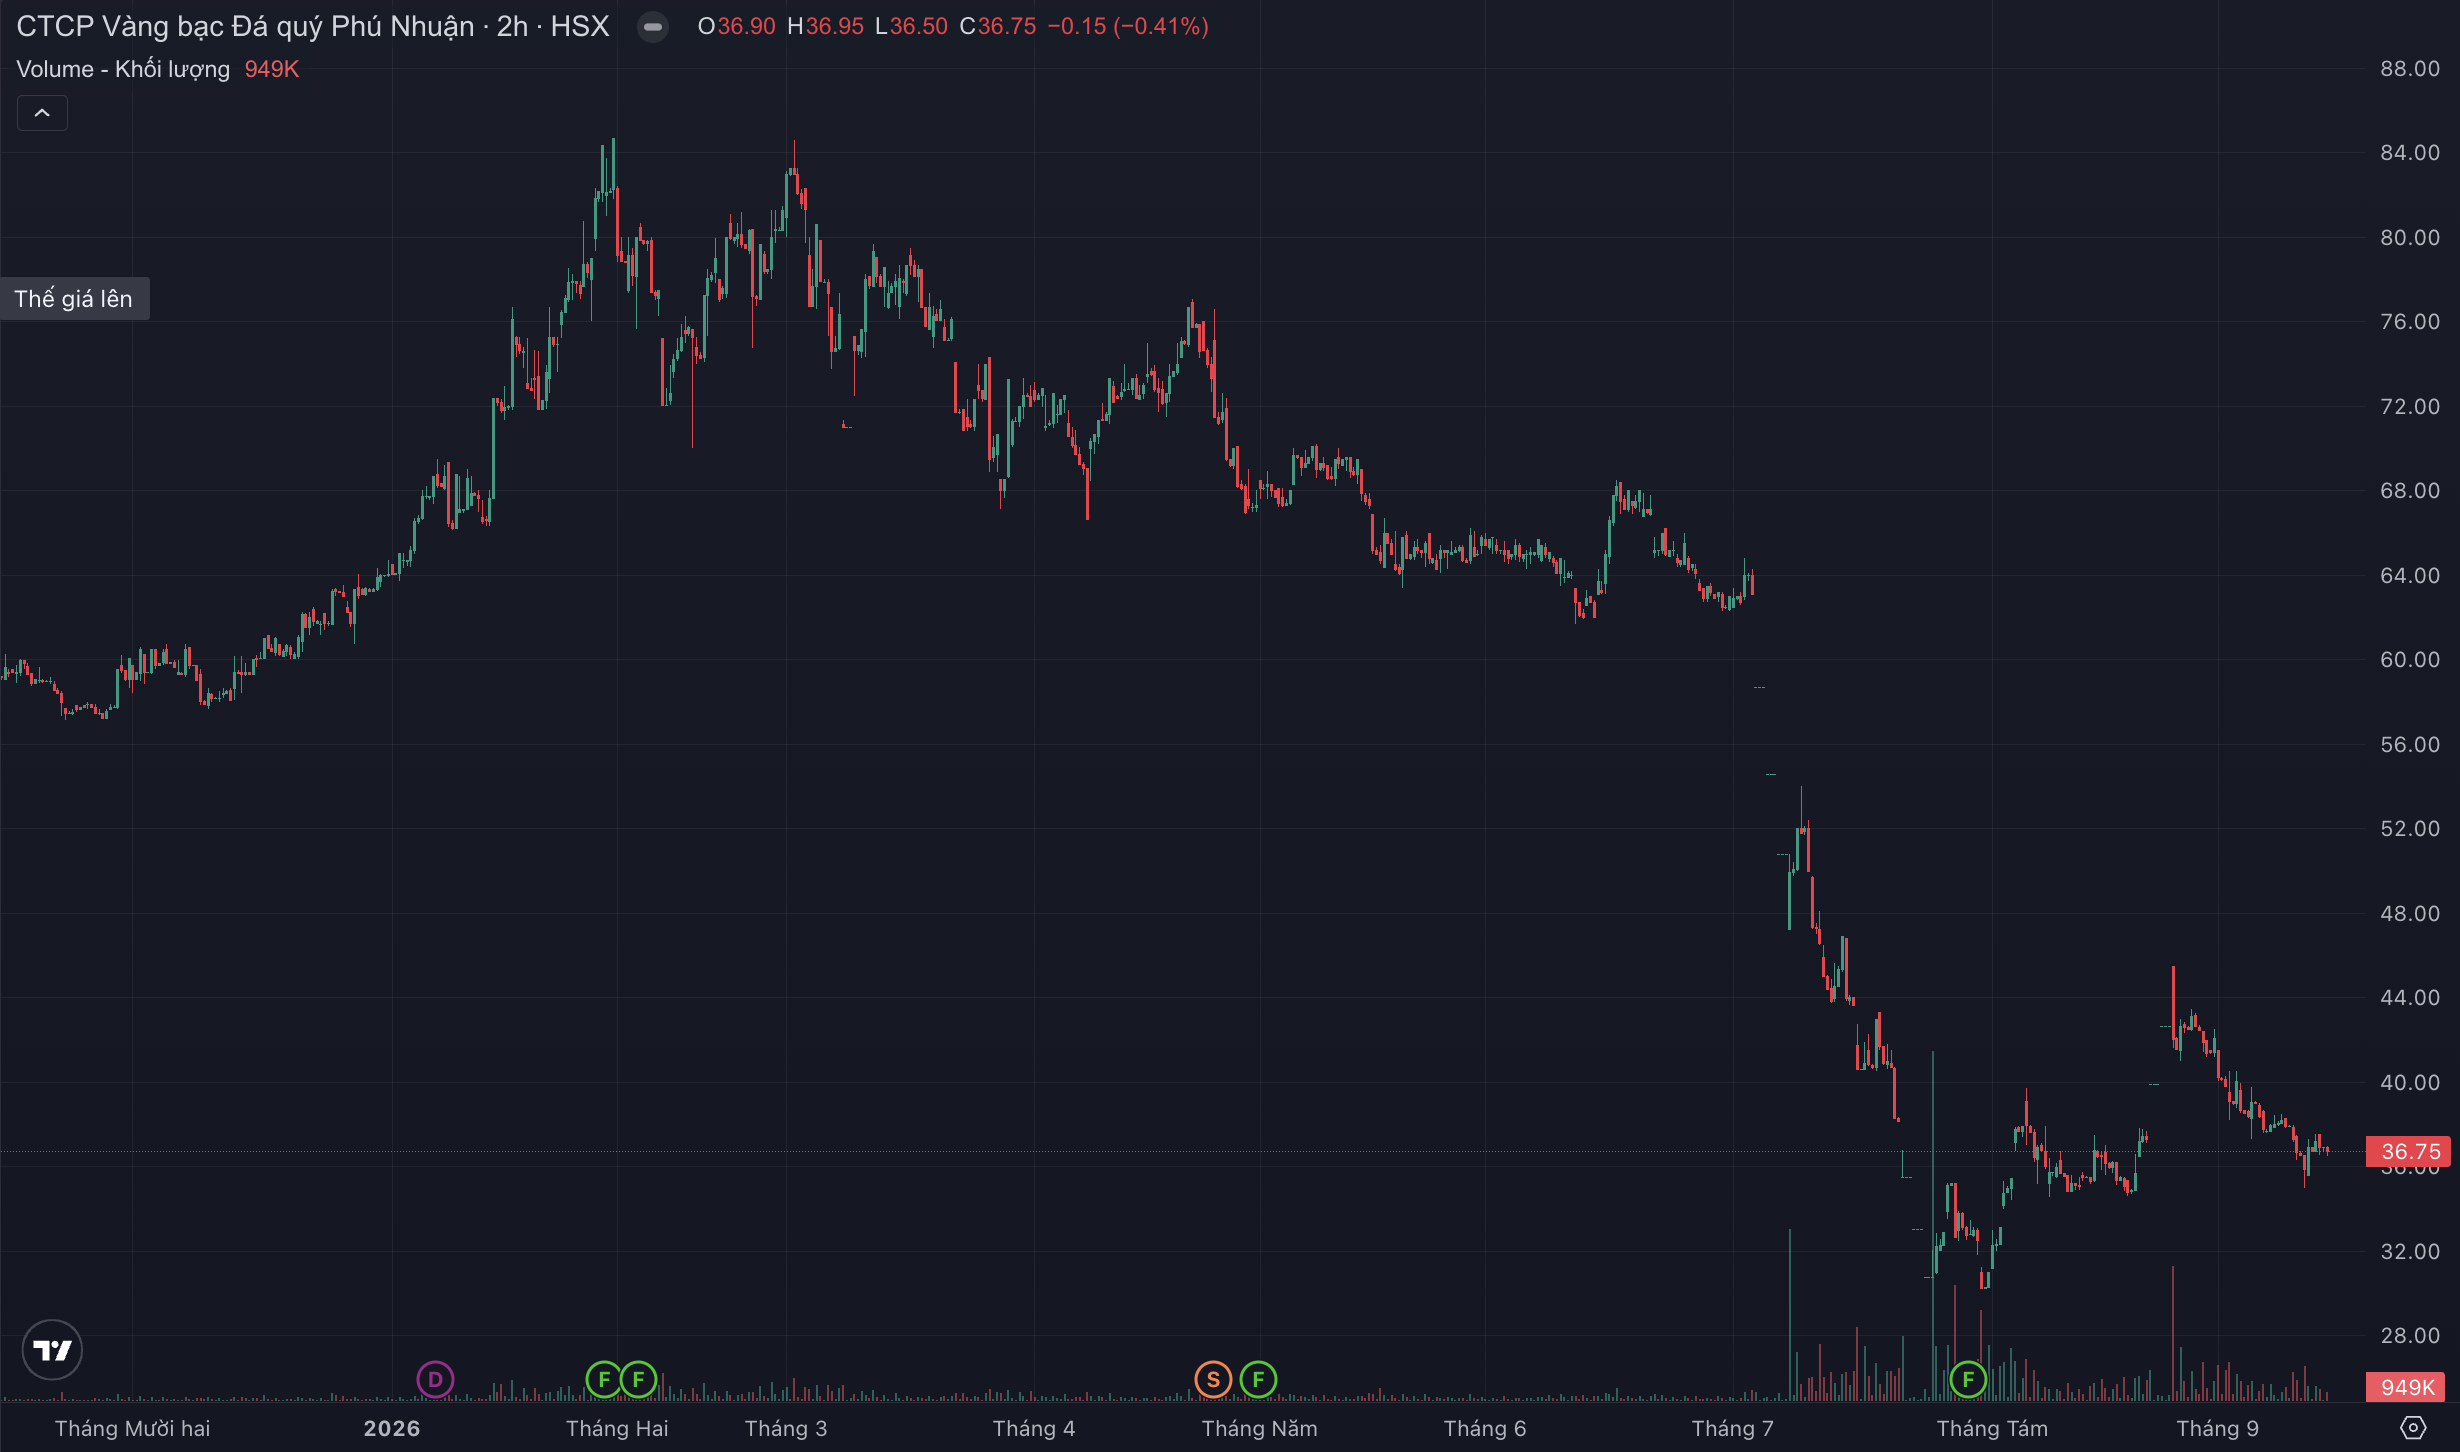Click the 76.00 price axis label

click(x=2410, y=322)
